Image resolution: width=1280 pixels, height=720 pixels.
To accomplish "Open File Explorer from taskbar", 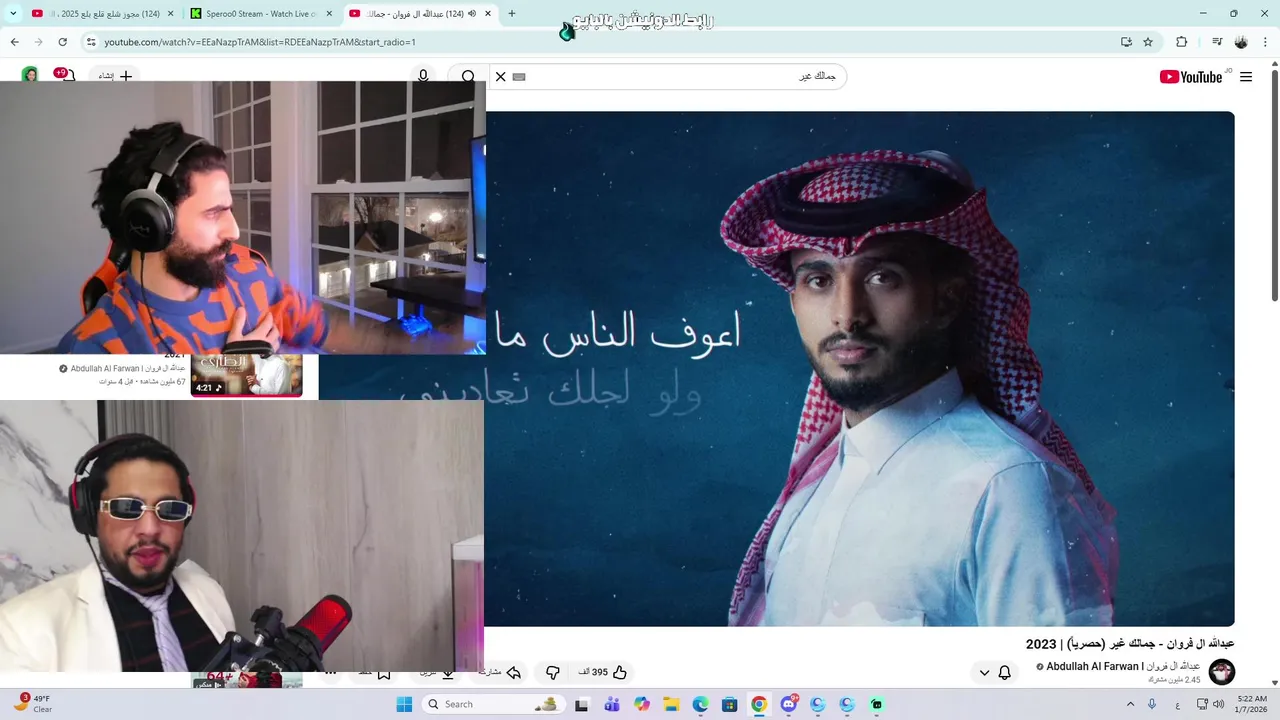I will (x=671, y=704).
